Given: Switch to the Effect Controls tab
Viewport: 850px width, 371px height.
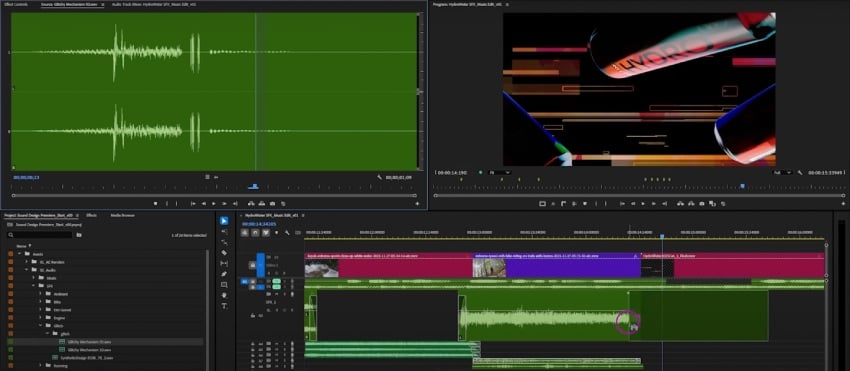Looking at the screenshot, I should point(16,4).
